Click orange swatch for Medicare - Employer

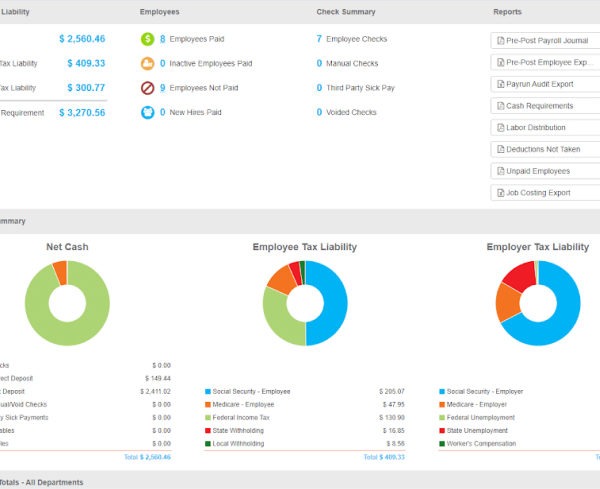442,404
